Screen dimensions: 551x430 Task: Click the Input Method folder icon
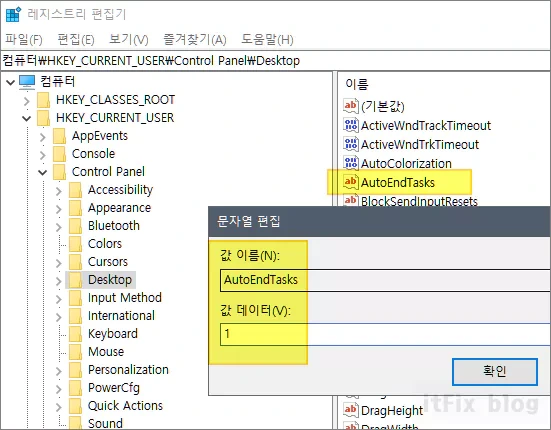pyautogui.click(x=75, y=298)
